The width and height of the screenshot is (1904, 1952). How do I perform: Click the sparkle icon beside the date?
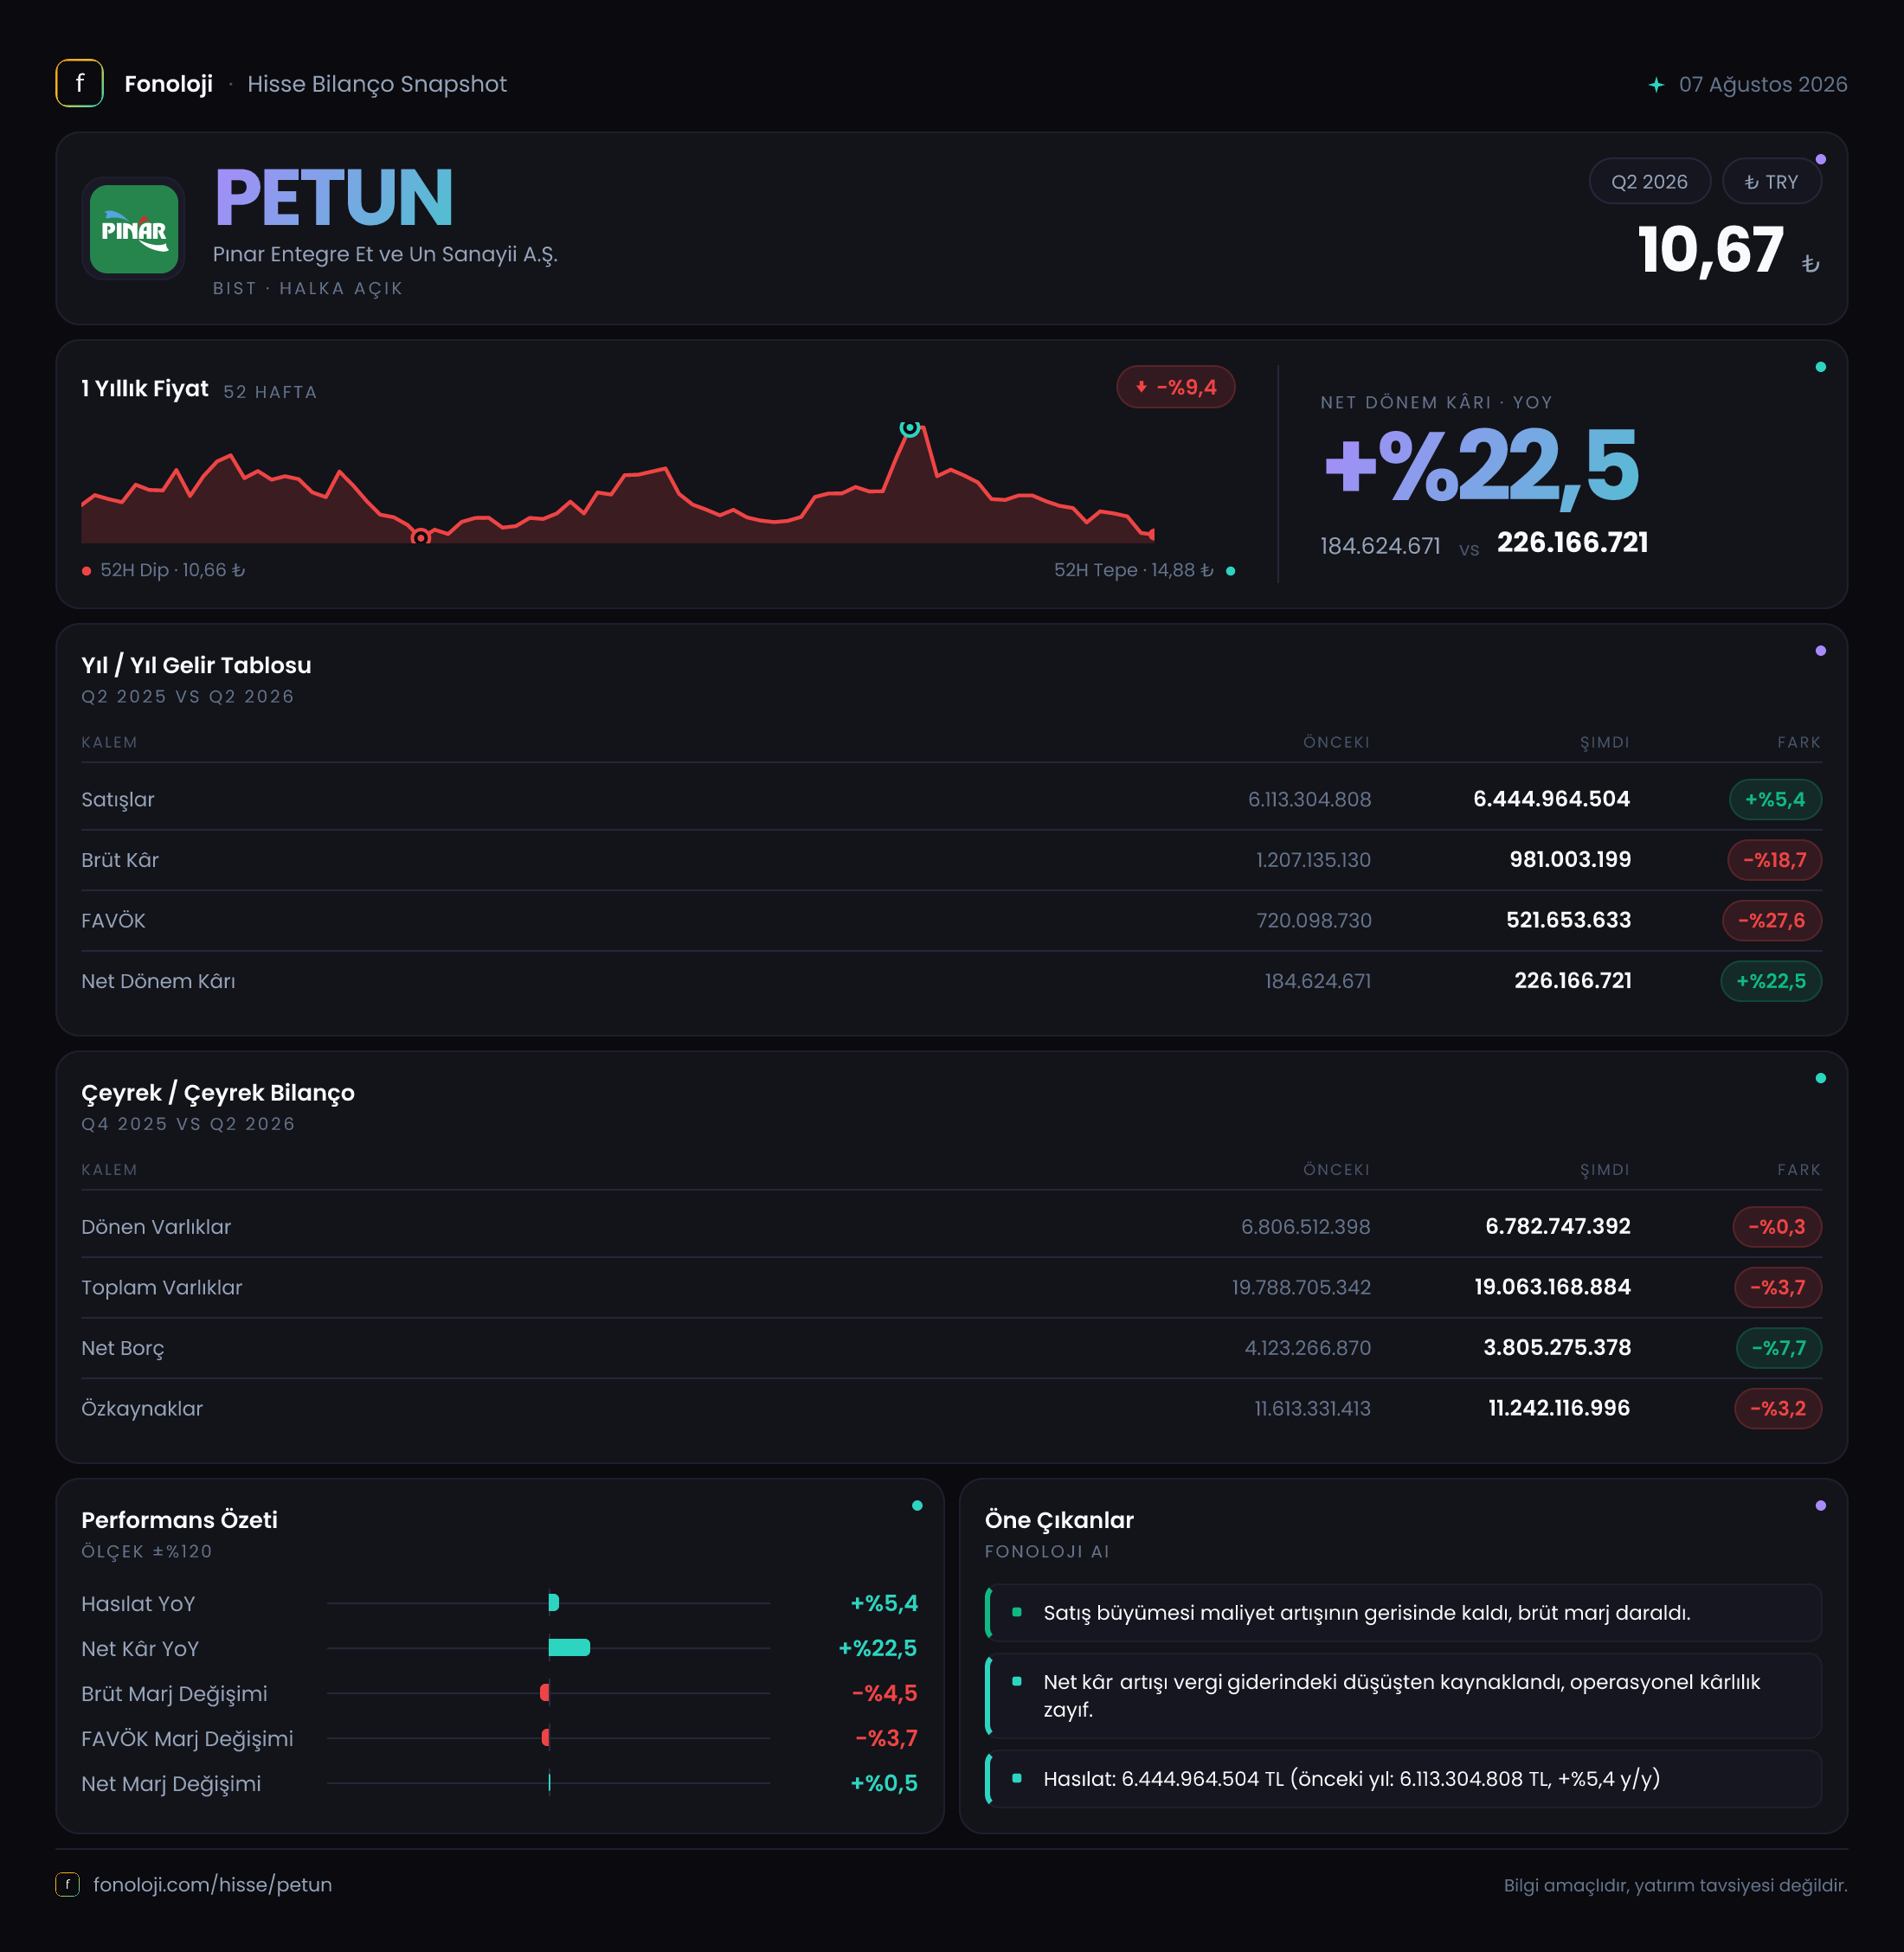[x=1656, y=85]
